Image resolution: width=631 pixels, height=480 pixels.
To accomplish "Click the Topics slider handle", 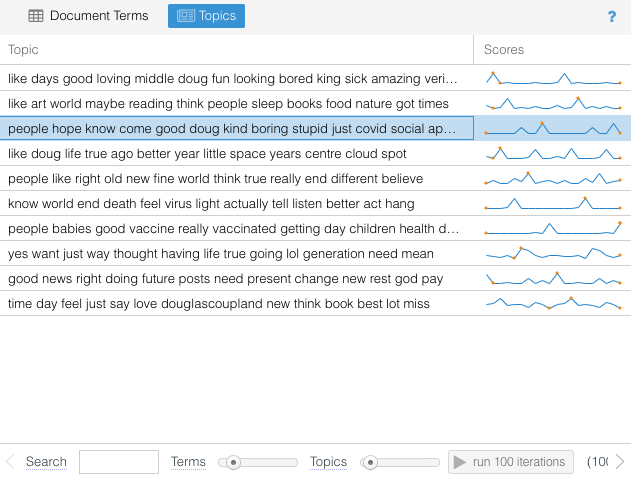I will pos(370,462).
